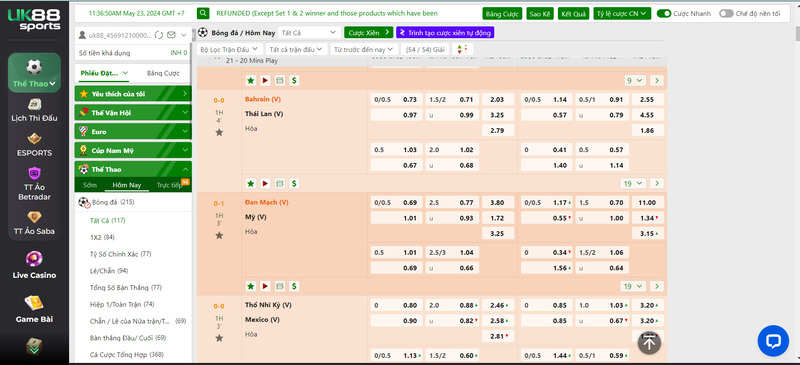Image resolution: width=800 pixels, height=365 pixels.
Task: Click Trình tạo cược xiên tự động
Action: [445, 33]
